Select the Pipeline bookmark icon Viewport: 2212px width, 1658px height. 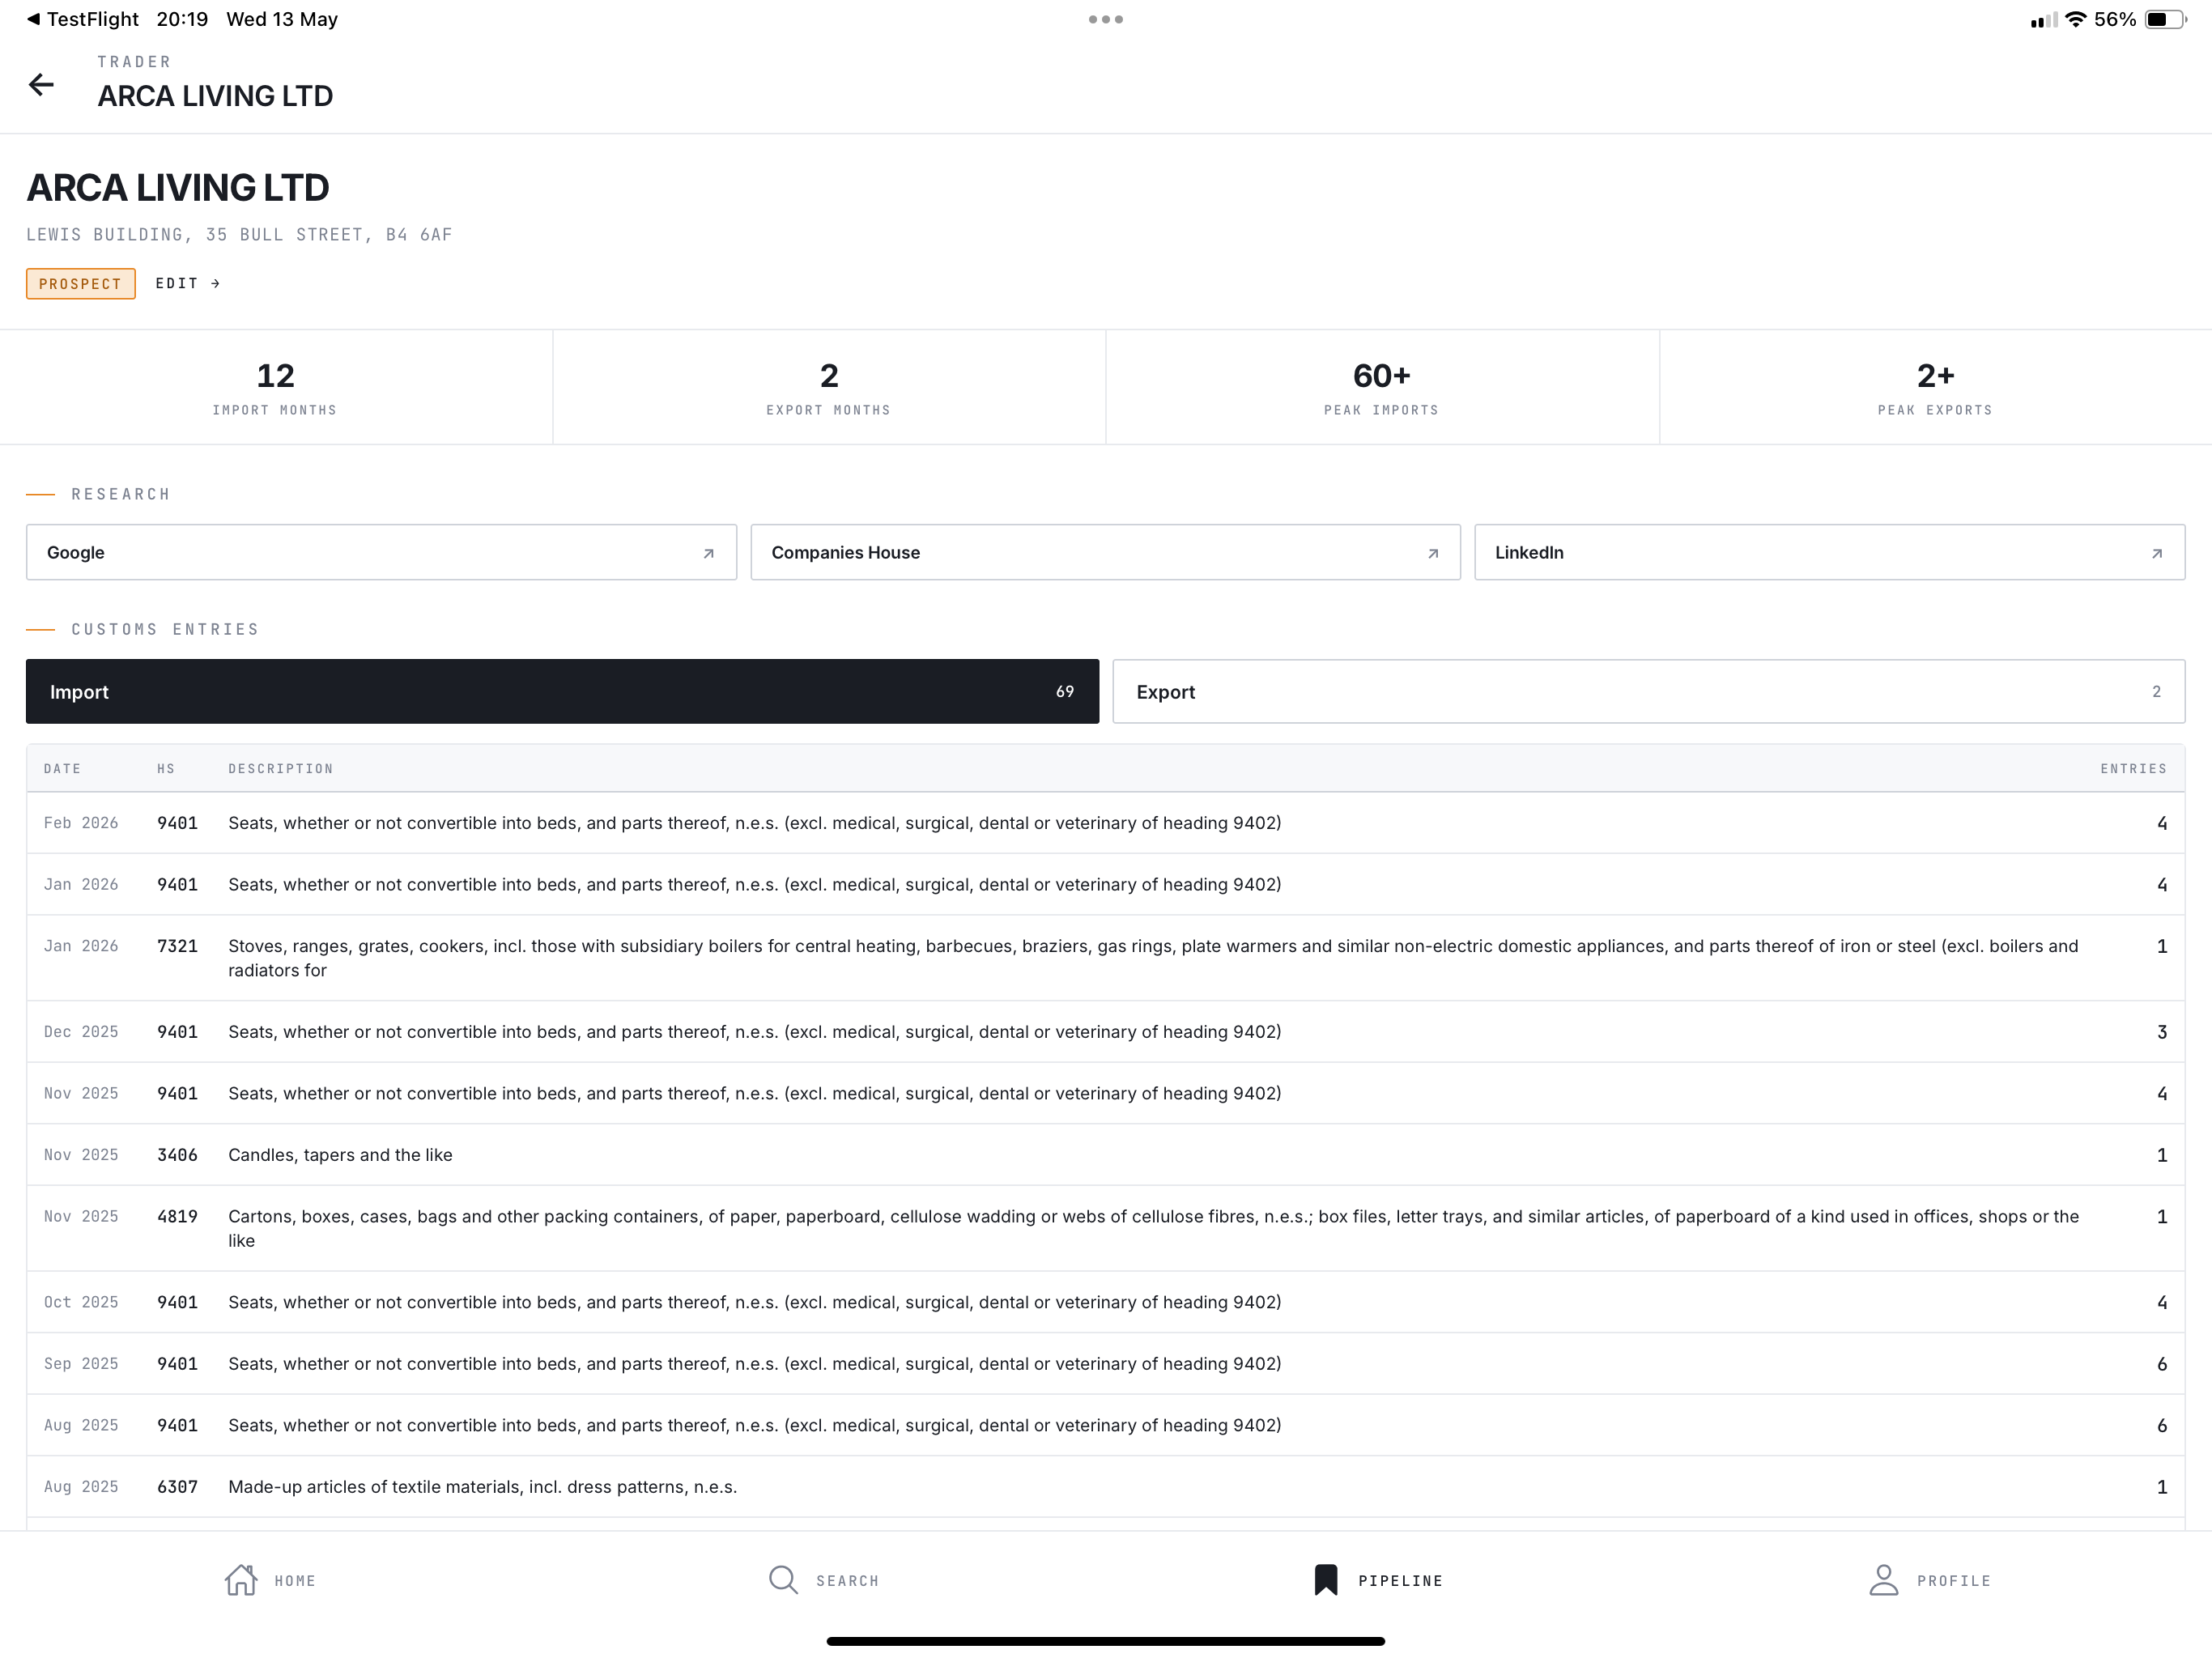1326,1580
